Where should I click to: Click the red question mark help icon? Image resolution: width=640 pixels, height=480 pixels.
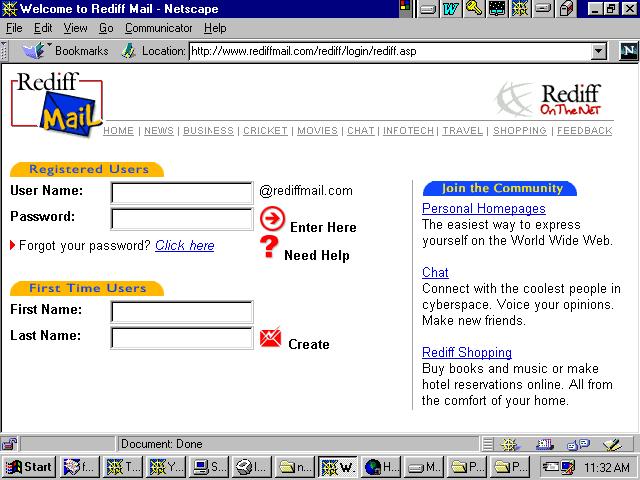[269, 247]
